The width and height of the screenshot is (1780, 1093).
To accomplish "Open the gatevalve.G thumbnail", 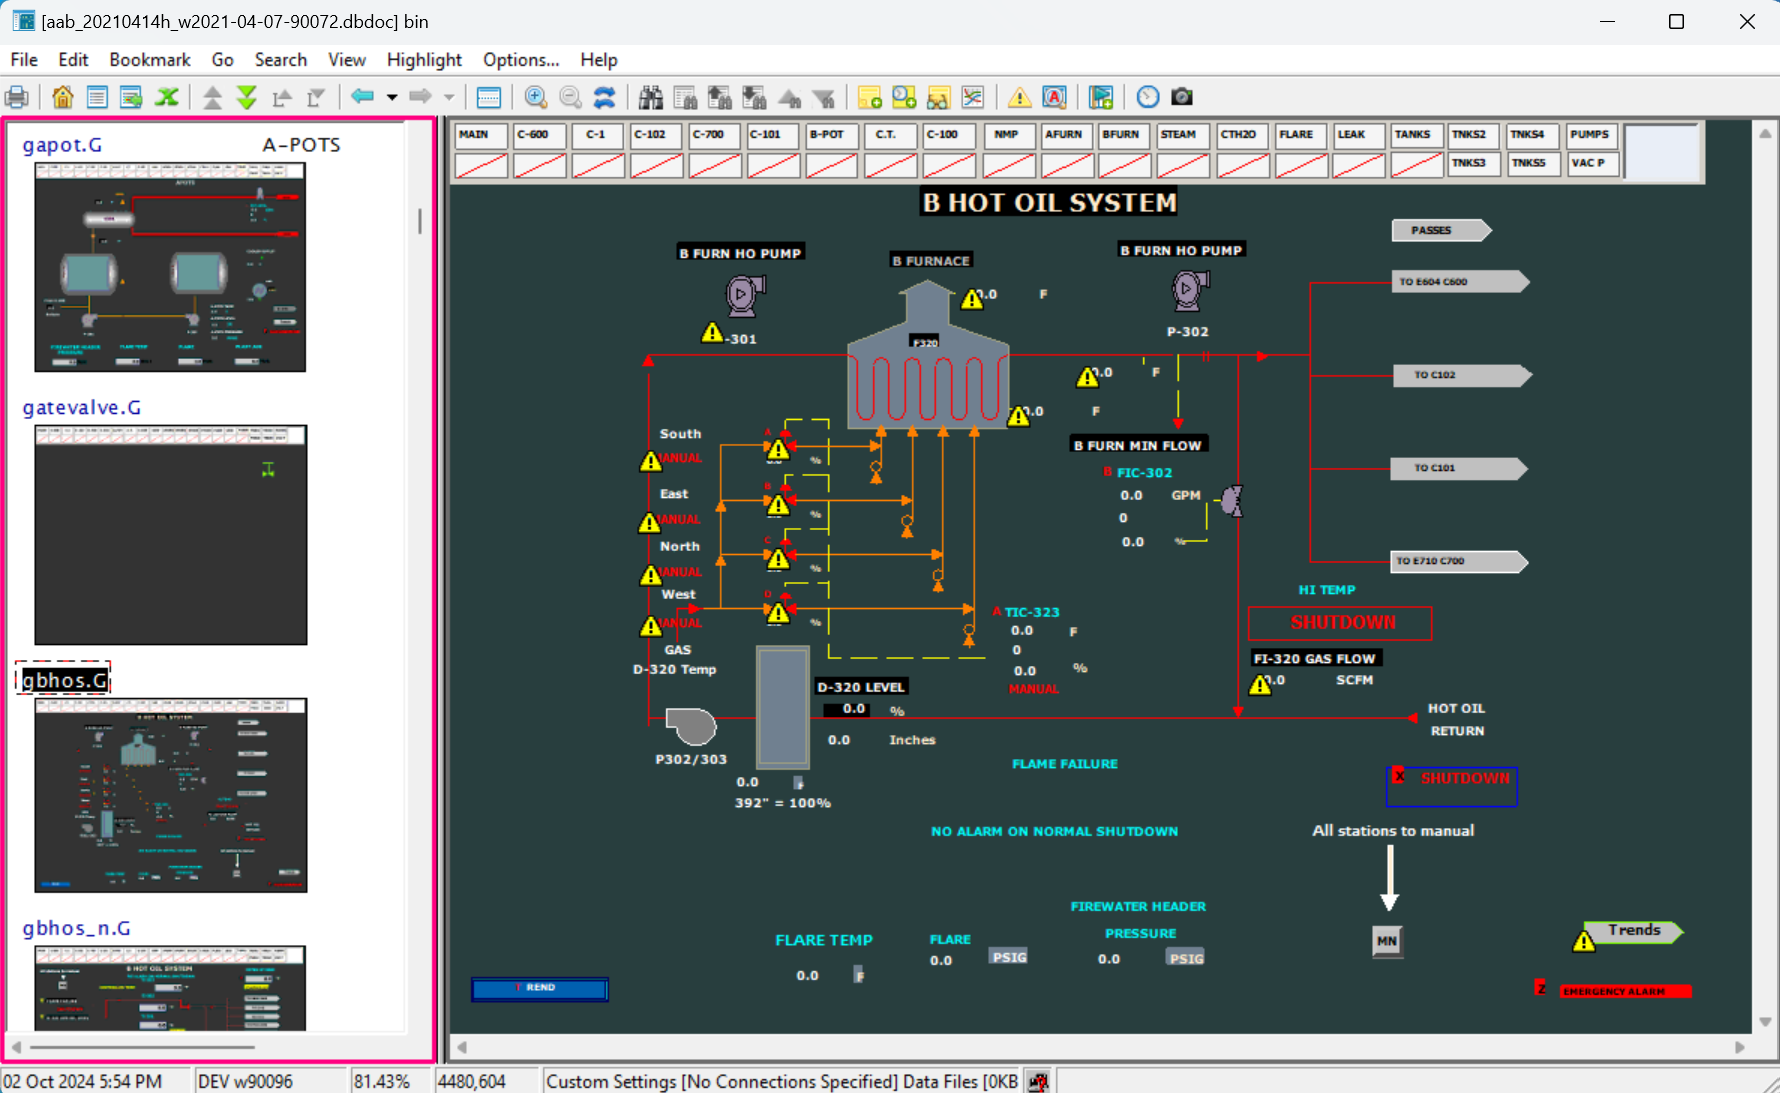I will pyautogui.click(x=171, y=535).
